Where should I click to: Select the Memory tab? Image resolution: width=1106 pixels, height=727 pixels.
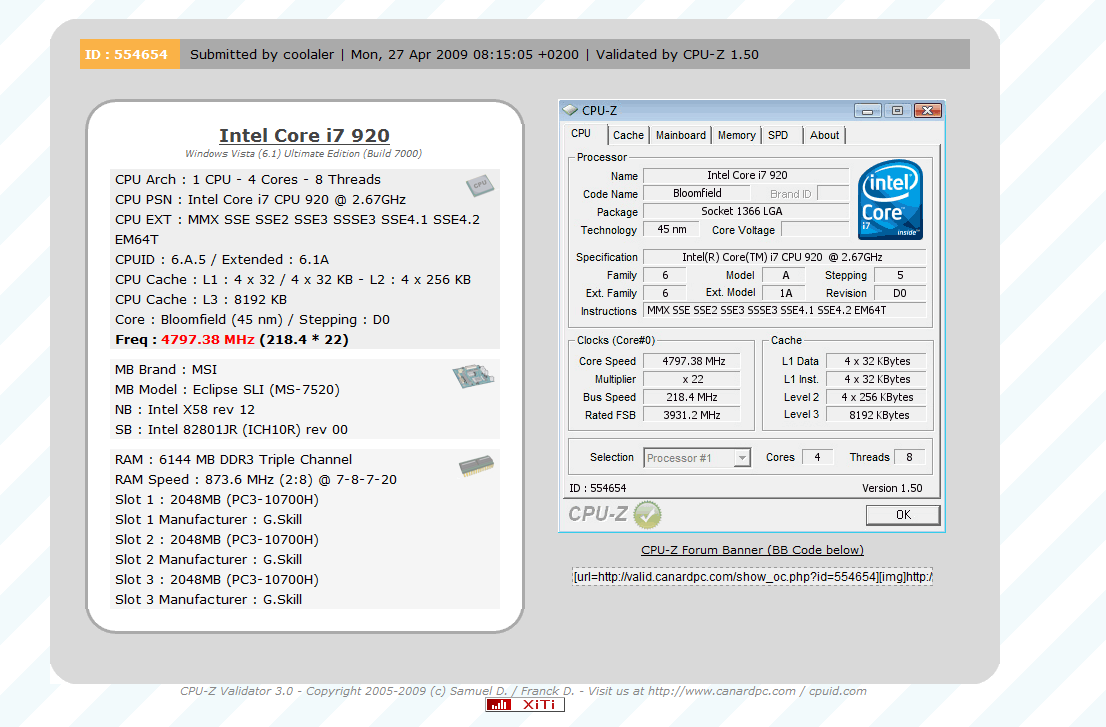point(736,135)
